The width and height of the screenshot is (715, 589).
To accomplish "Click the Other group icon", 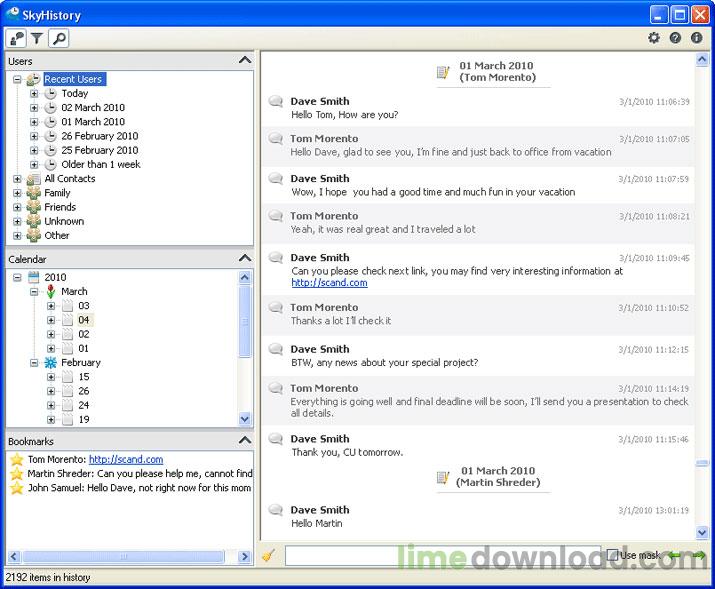I will coord(33,235).
